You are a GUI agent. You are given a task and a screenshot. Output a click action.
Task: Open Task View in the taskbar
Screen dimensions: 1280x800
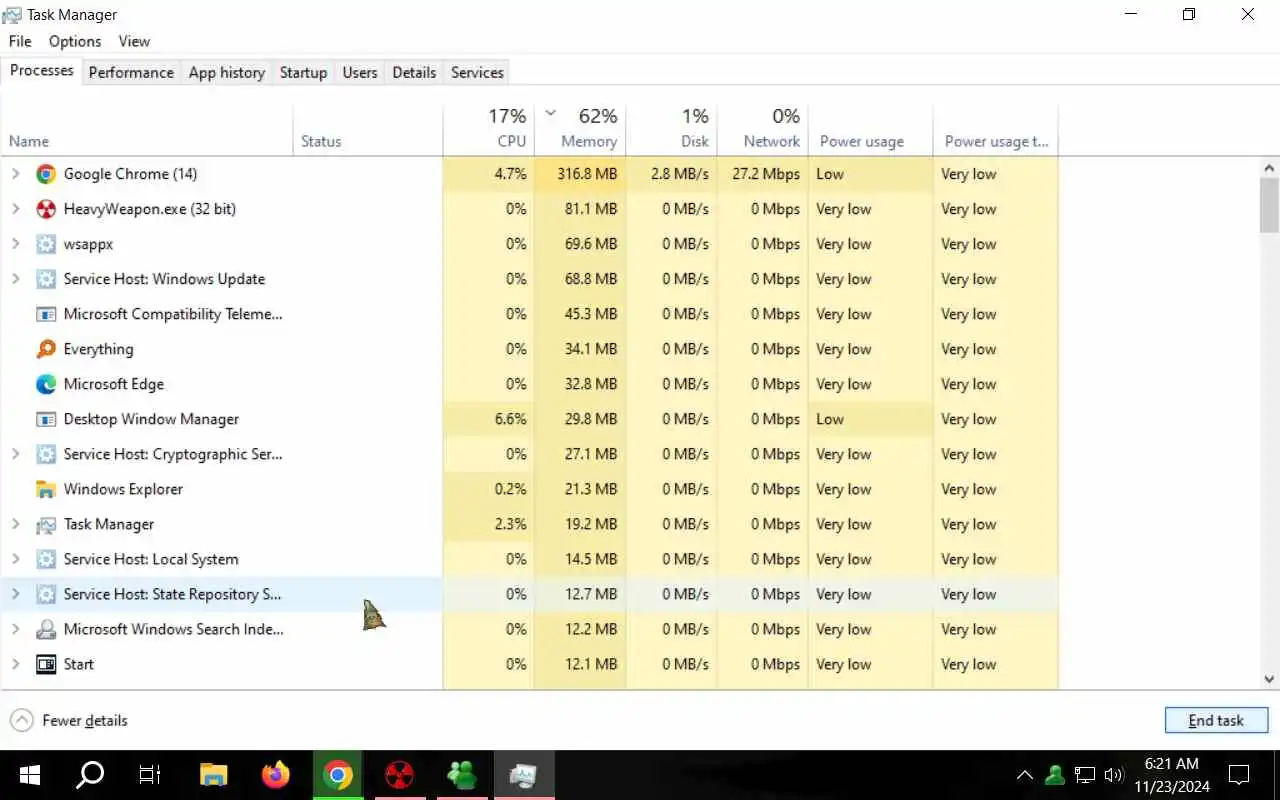pos(150,775)
